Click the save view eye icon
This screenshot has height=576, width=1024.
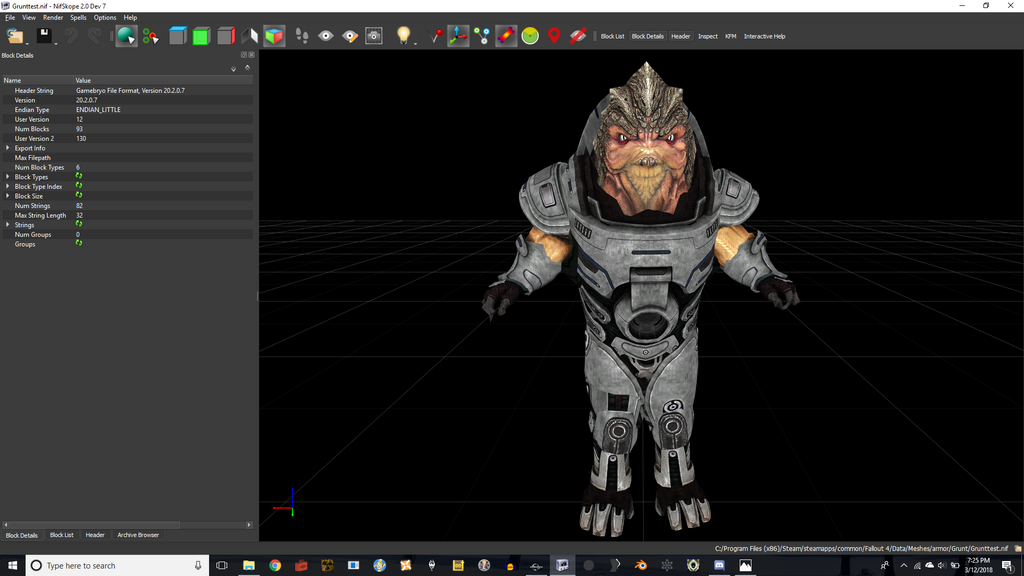click(326, 36)
